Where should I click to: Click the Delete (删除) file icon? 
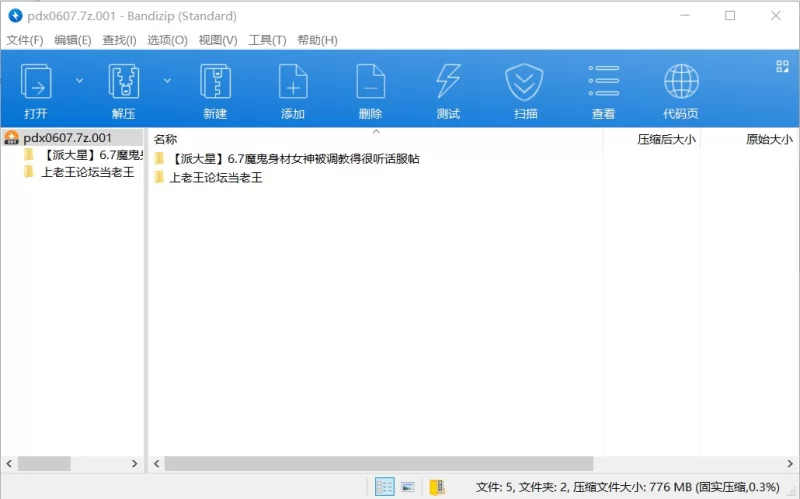[x=370, y=82]
